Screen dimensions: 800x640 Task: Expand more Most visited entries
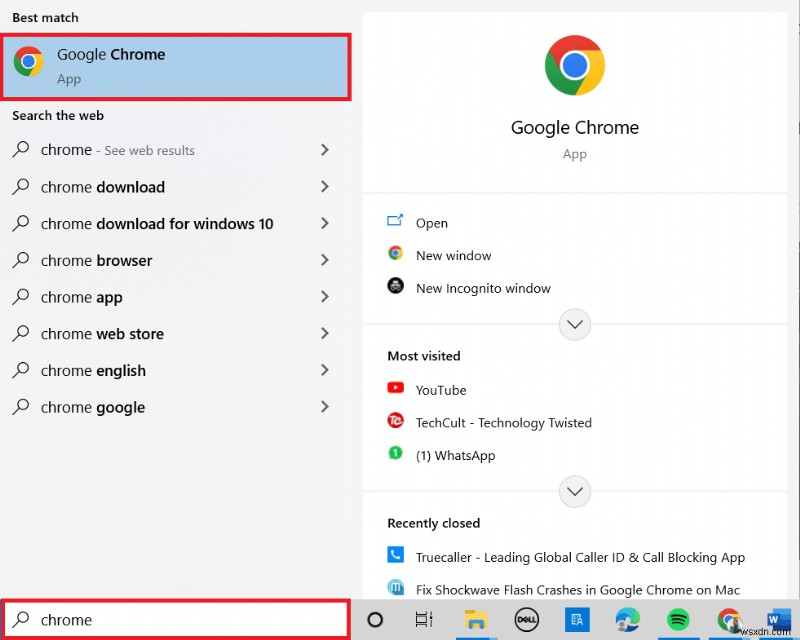(x=575, y=324)
